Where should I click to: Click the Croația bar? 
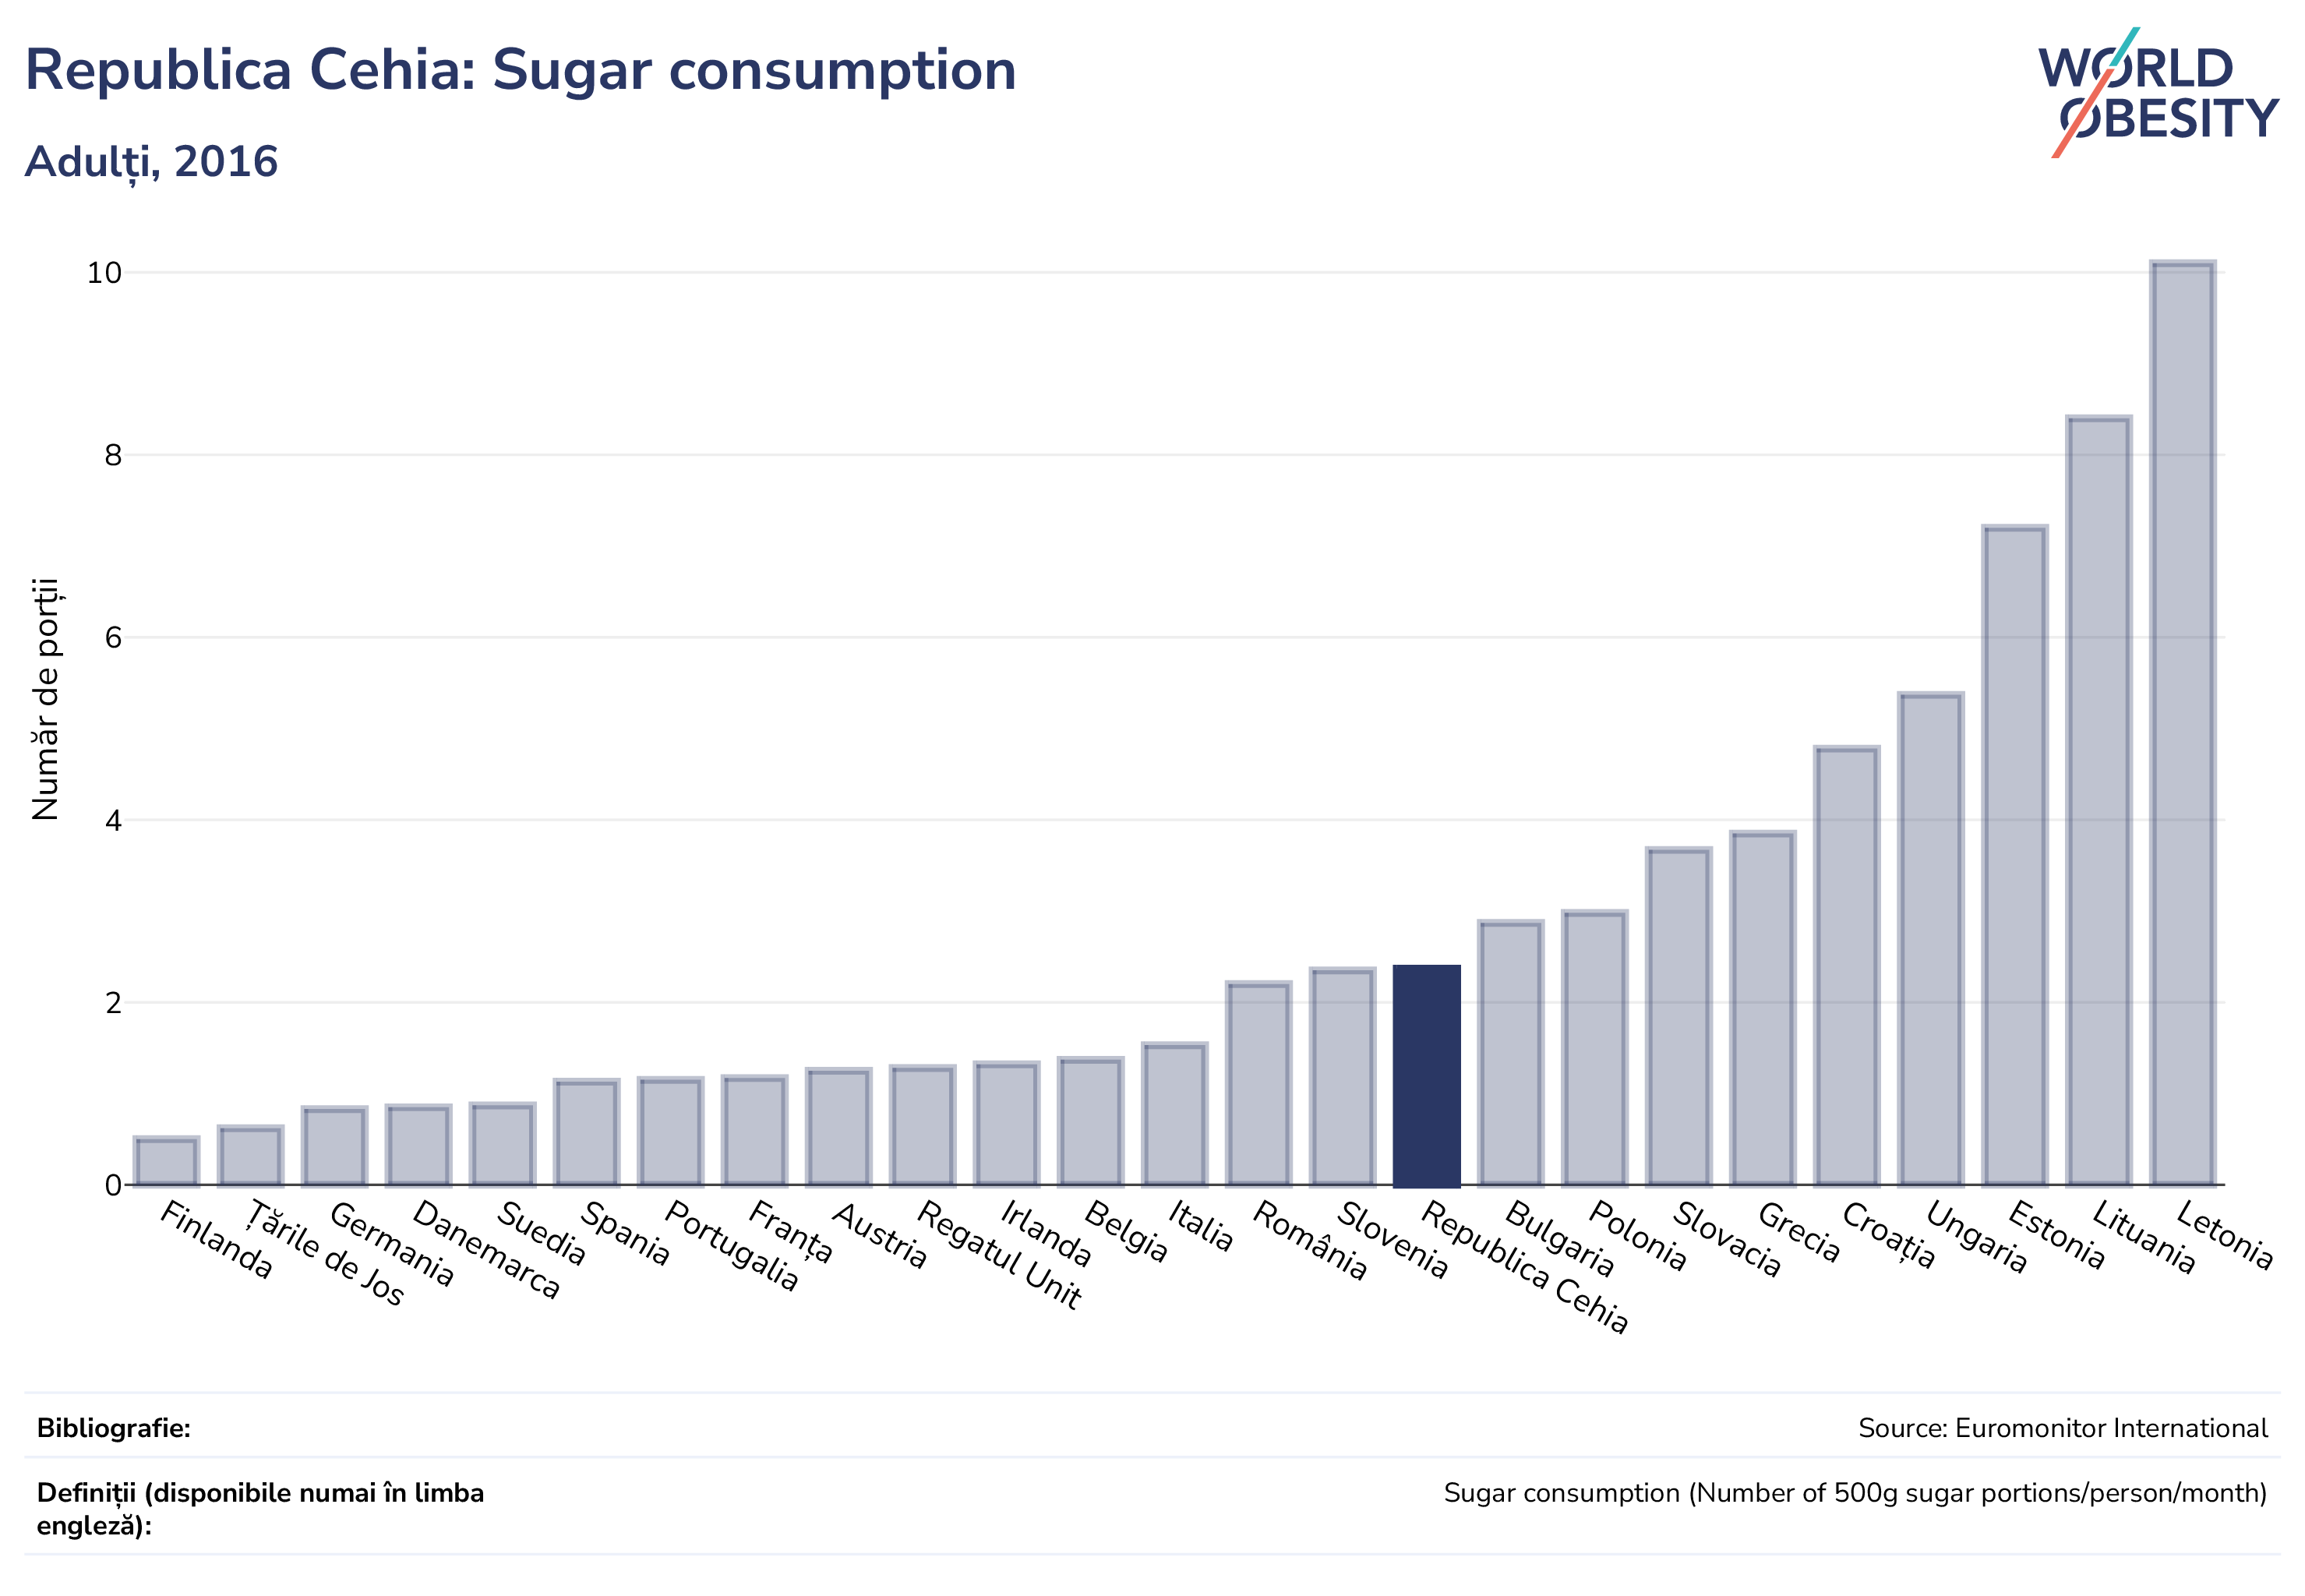point(1847,966)
